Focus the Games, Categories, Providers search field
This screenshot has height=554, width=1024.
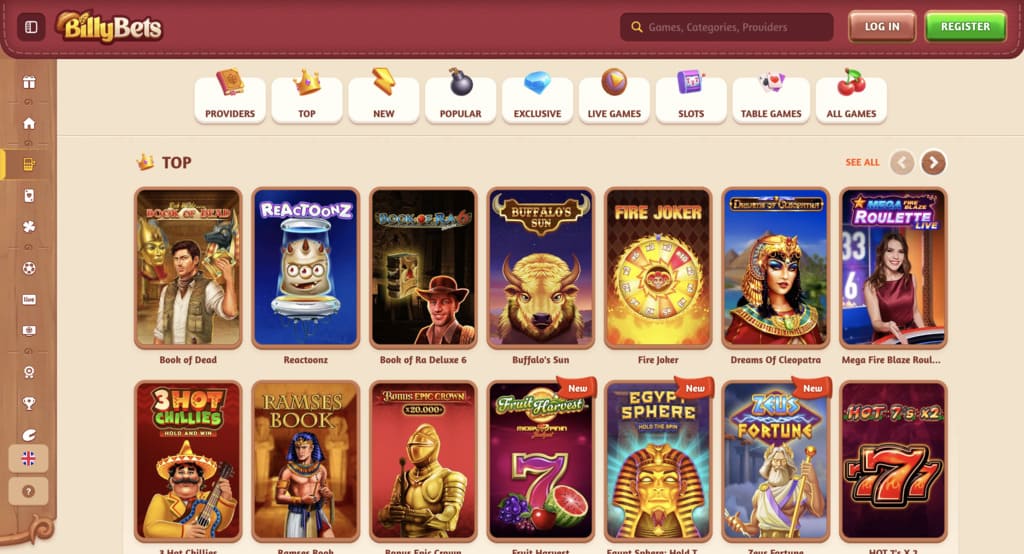[726, 27]
